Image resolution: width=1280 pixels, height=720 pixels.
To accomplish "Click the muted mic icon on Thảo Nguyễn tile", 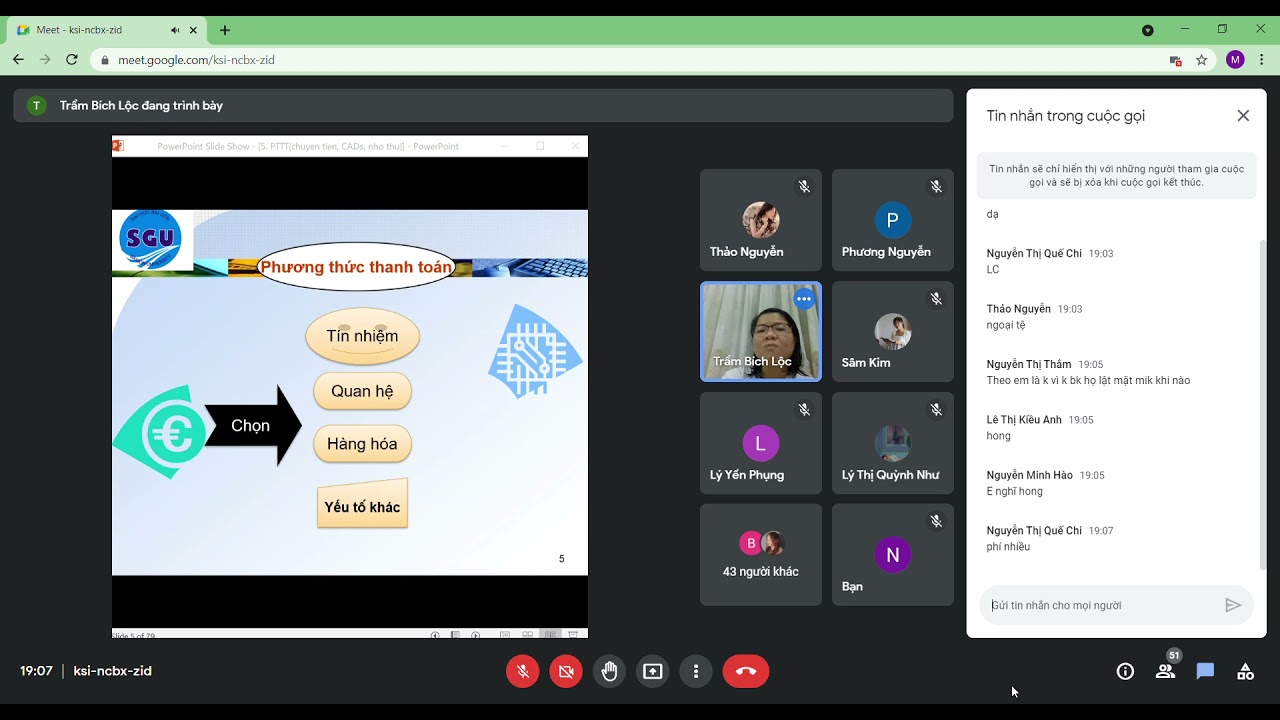I will point(803,187).
